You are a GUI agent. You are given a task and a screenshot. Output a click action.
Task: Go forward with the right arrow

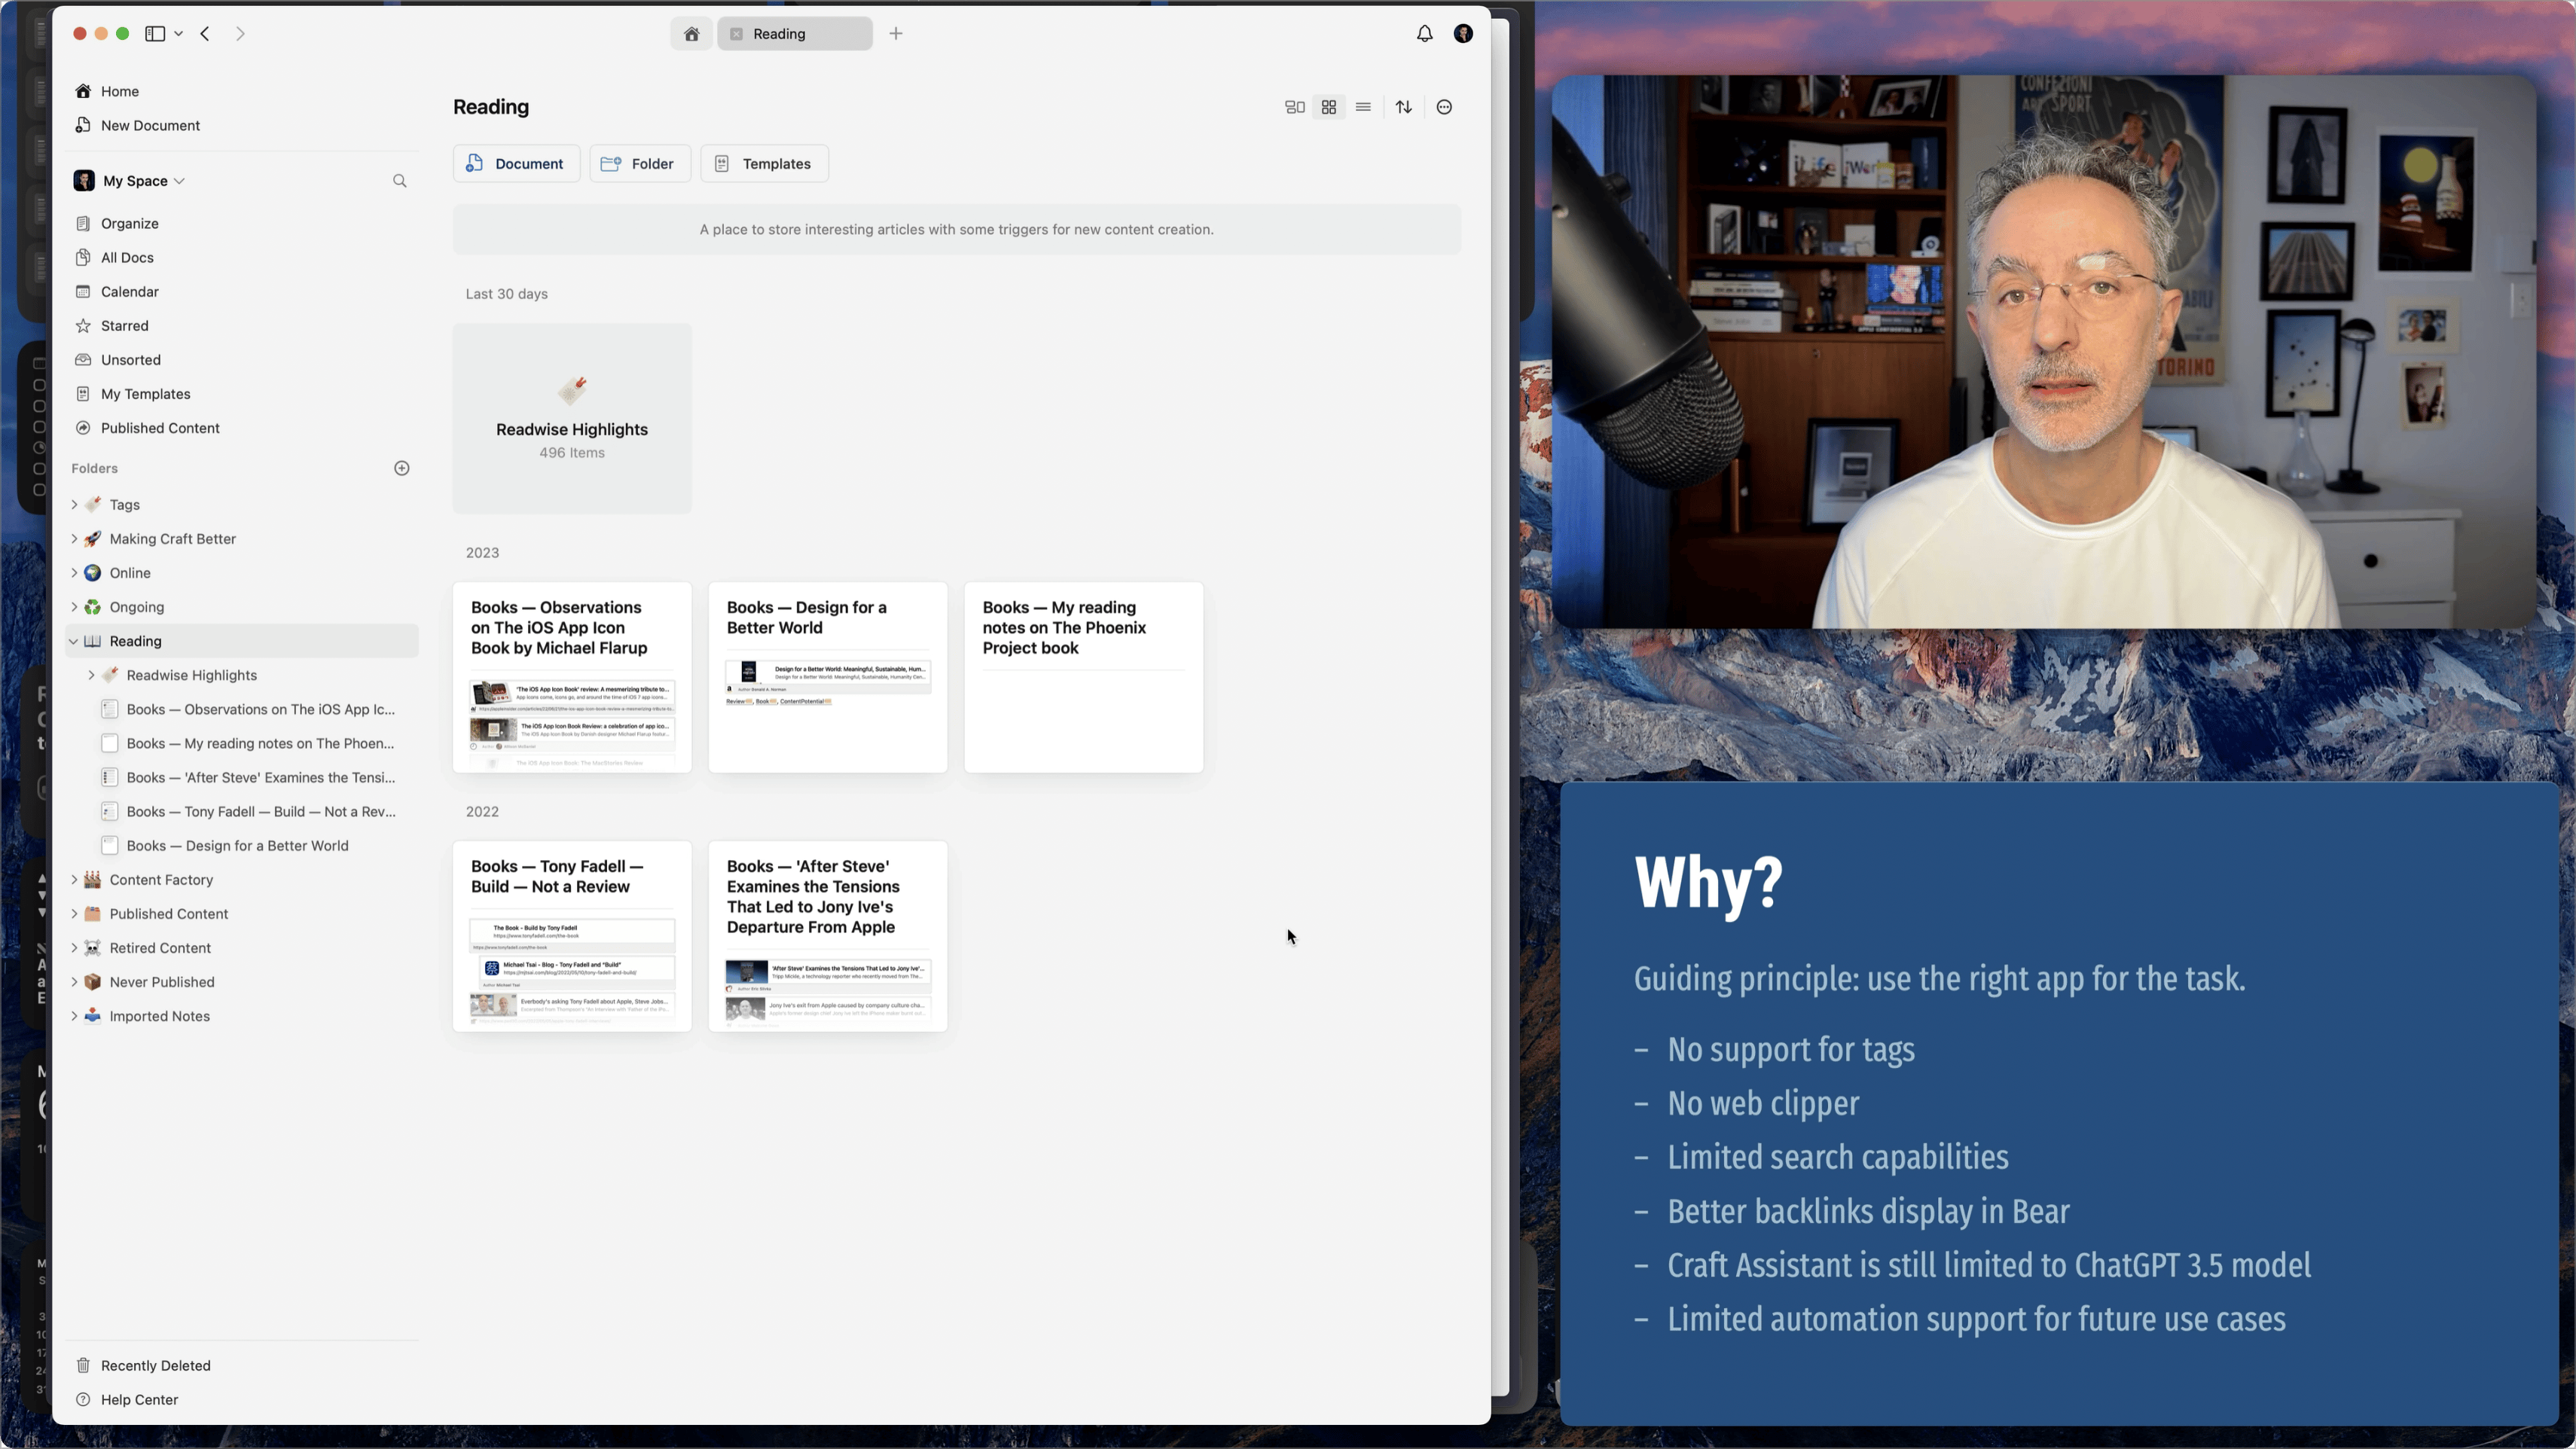(240, 34)
